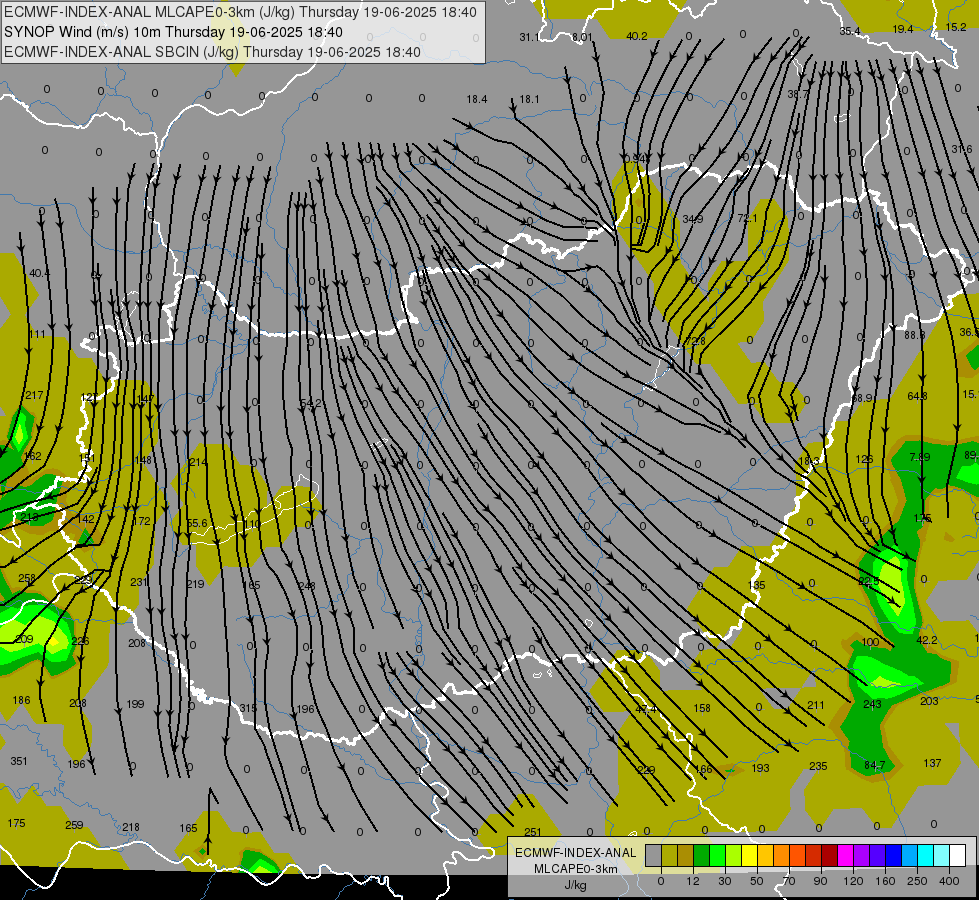Select the map value 72.1
This screenshot has height=900, width=979.
pos(747,218)
